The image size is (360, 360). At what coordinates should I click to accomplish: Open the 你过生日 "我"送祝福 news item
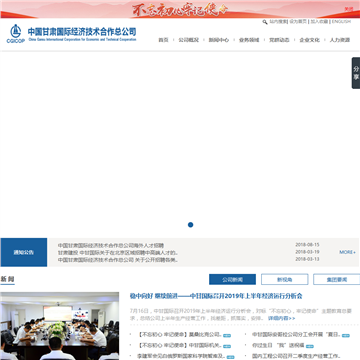tap(278, 345)
